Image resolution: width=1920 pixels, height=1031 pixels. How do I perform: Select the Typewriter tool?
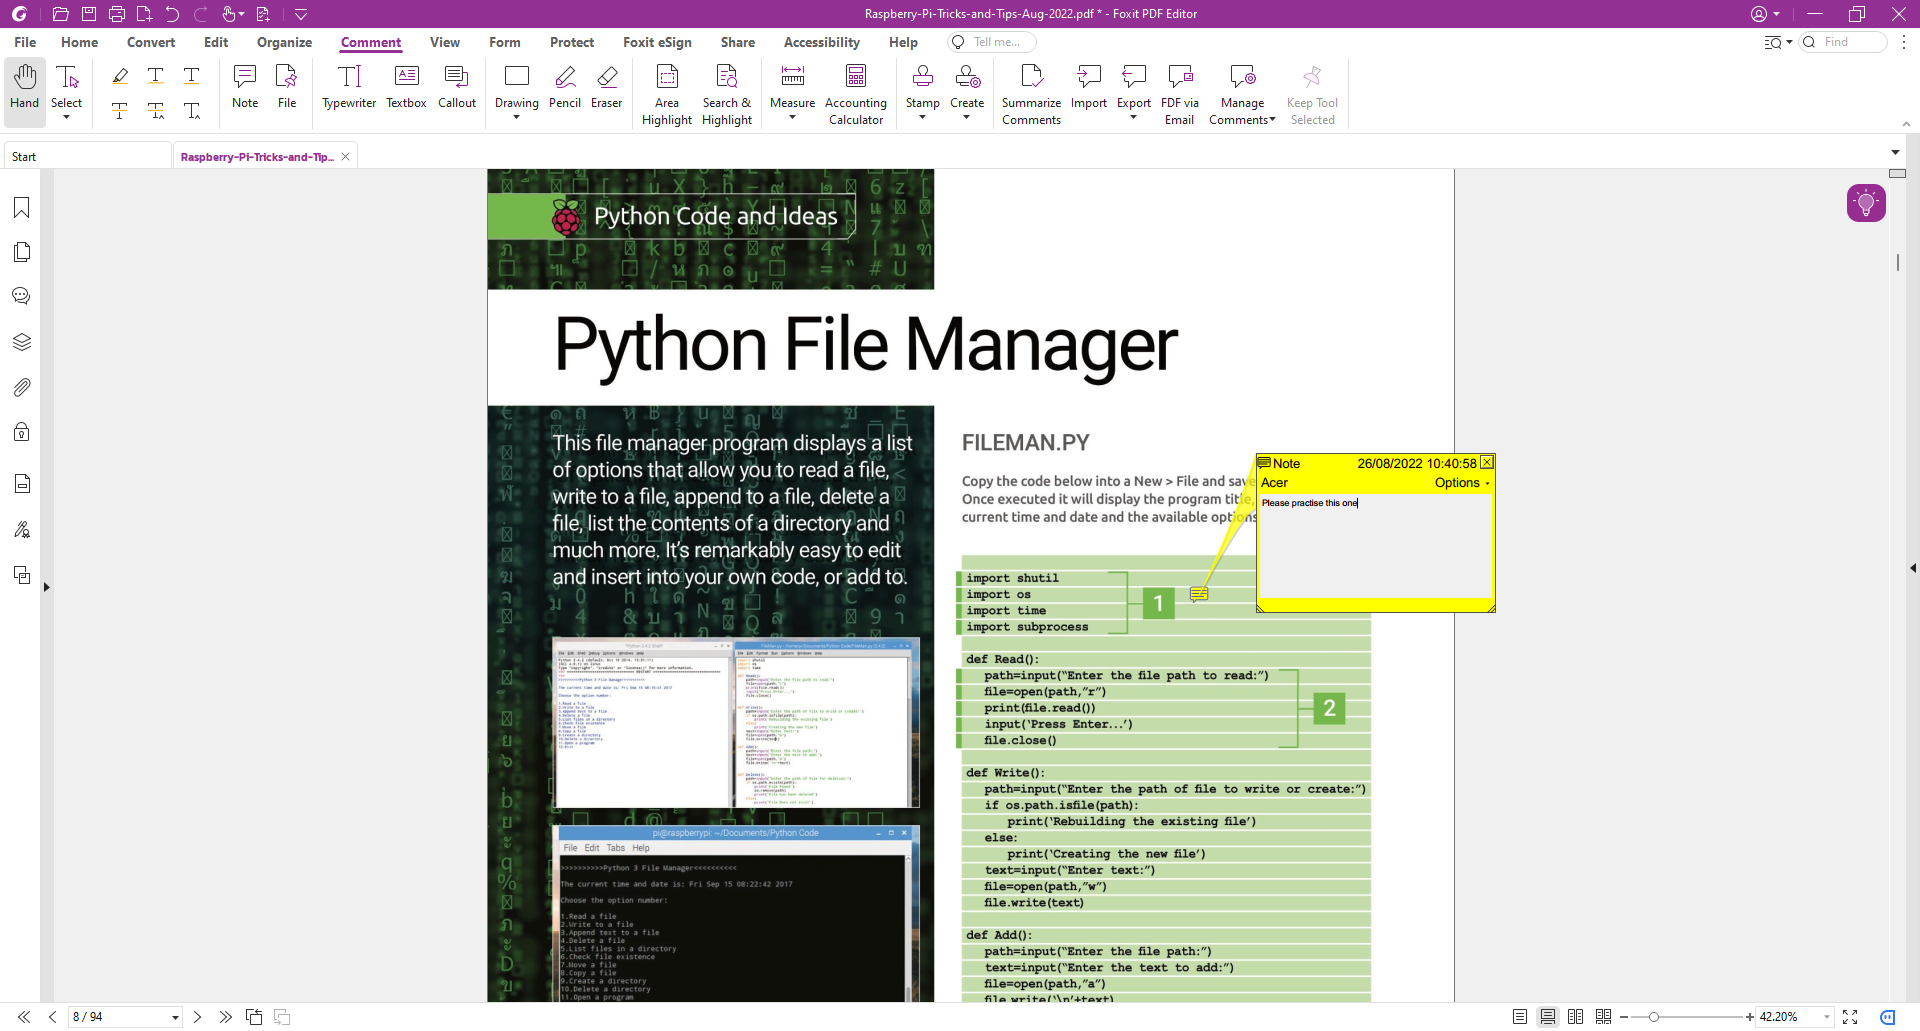click(x=348, y=90)
